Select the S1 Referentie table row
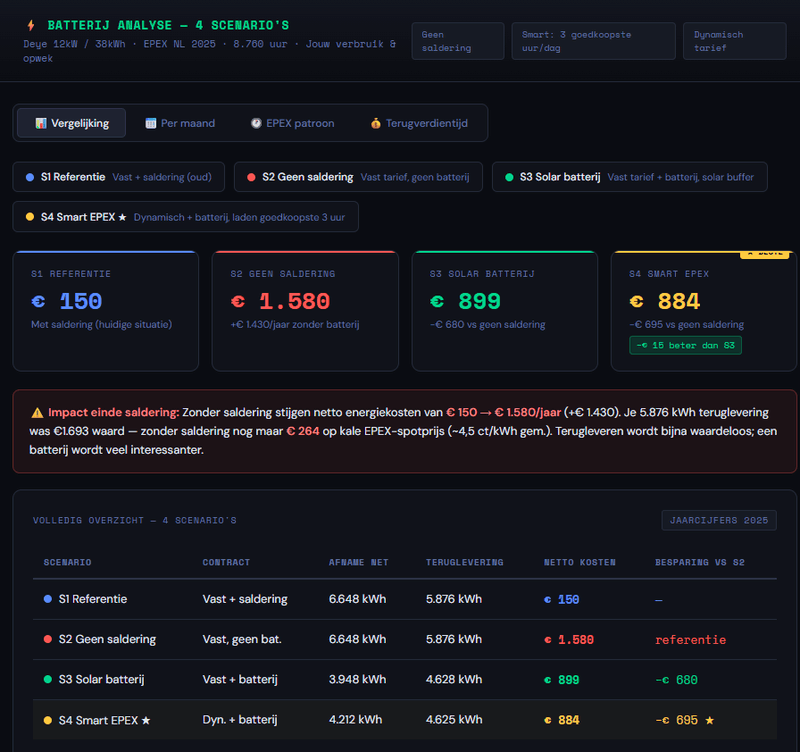 pyautogui.click(x=405, y=599)
